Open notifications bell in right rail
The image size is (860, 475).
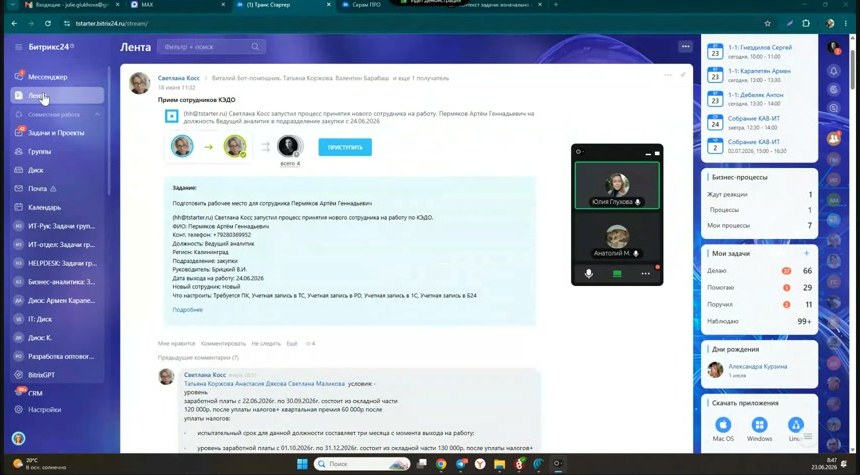[x=834, y=71]
